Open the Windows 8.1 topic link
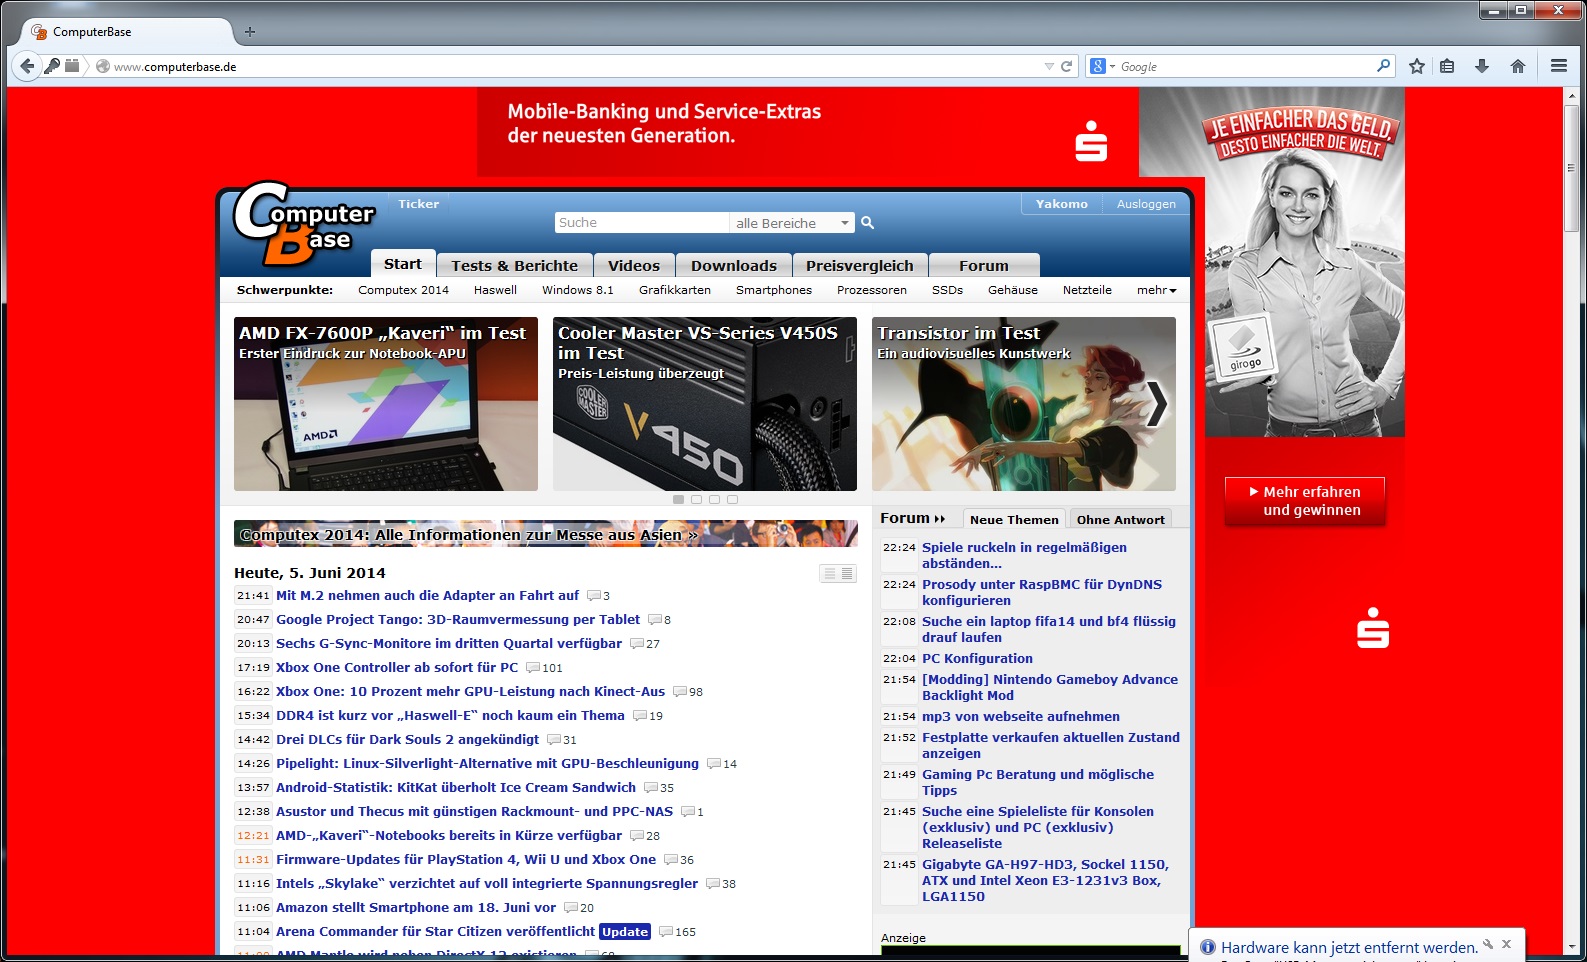Screen dimensions: 1587x962 pos(578,290)
